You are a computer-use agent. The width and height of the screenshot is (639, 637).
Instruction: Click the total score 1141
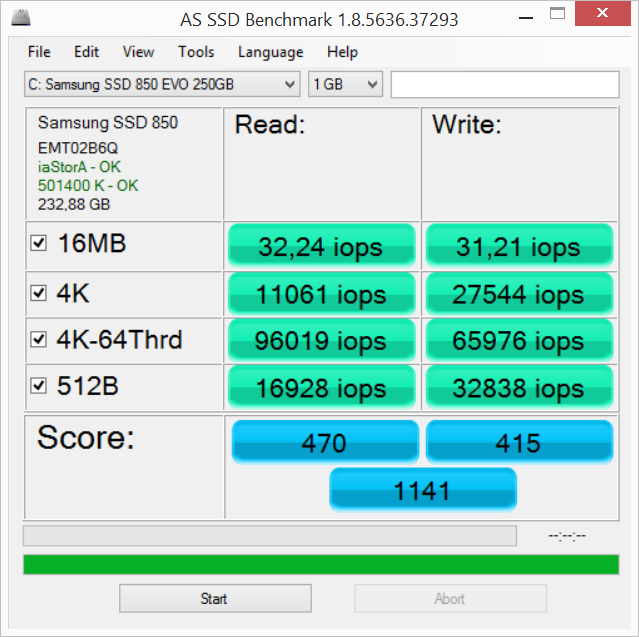(x=423, y=489)
